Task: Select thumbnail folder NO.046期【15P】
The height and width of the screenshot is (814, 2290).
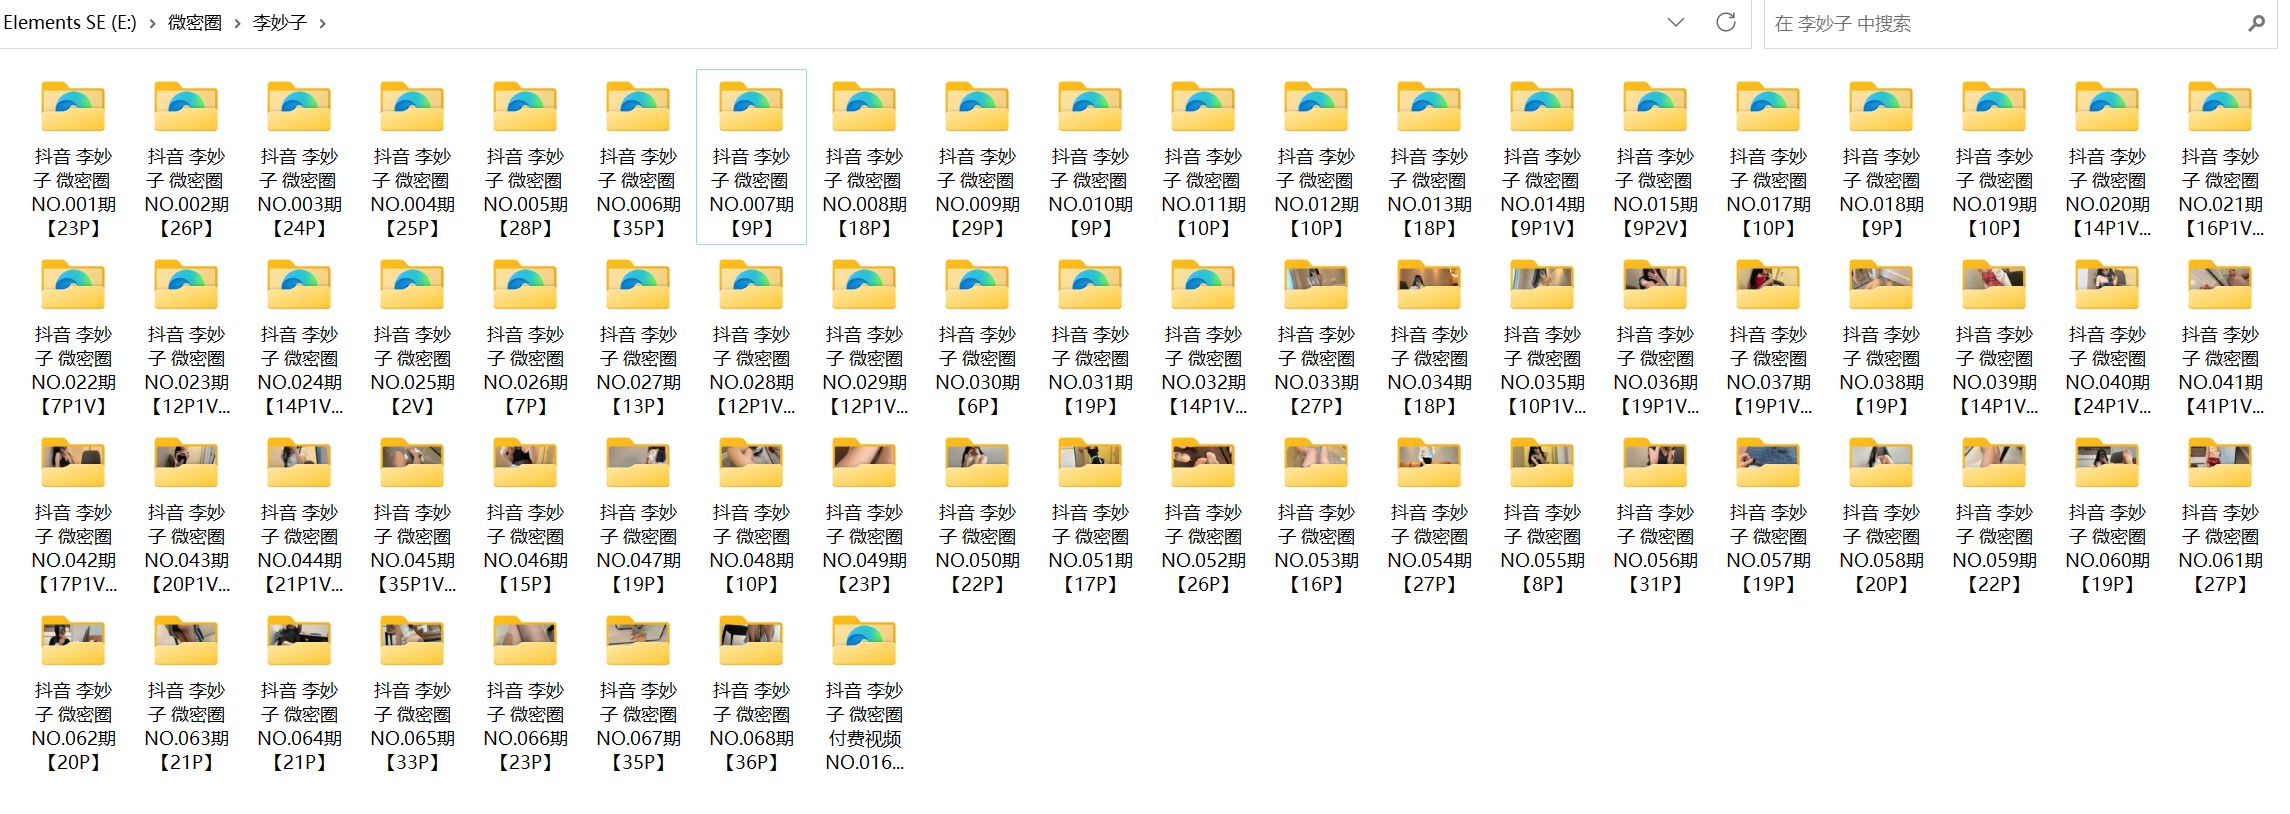Action: 525,514
